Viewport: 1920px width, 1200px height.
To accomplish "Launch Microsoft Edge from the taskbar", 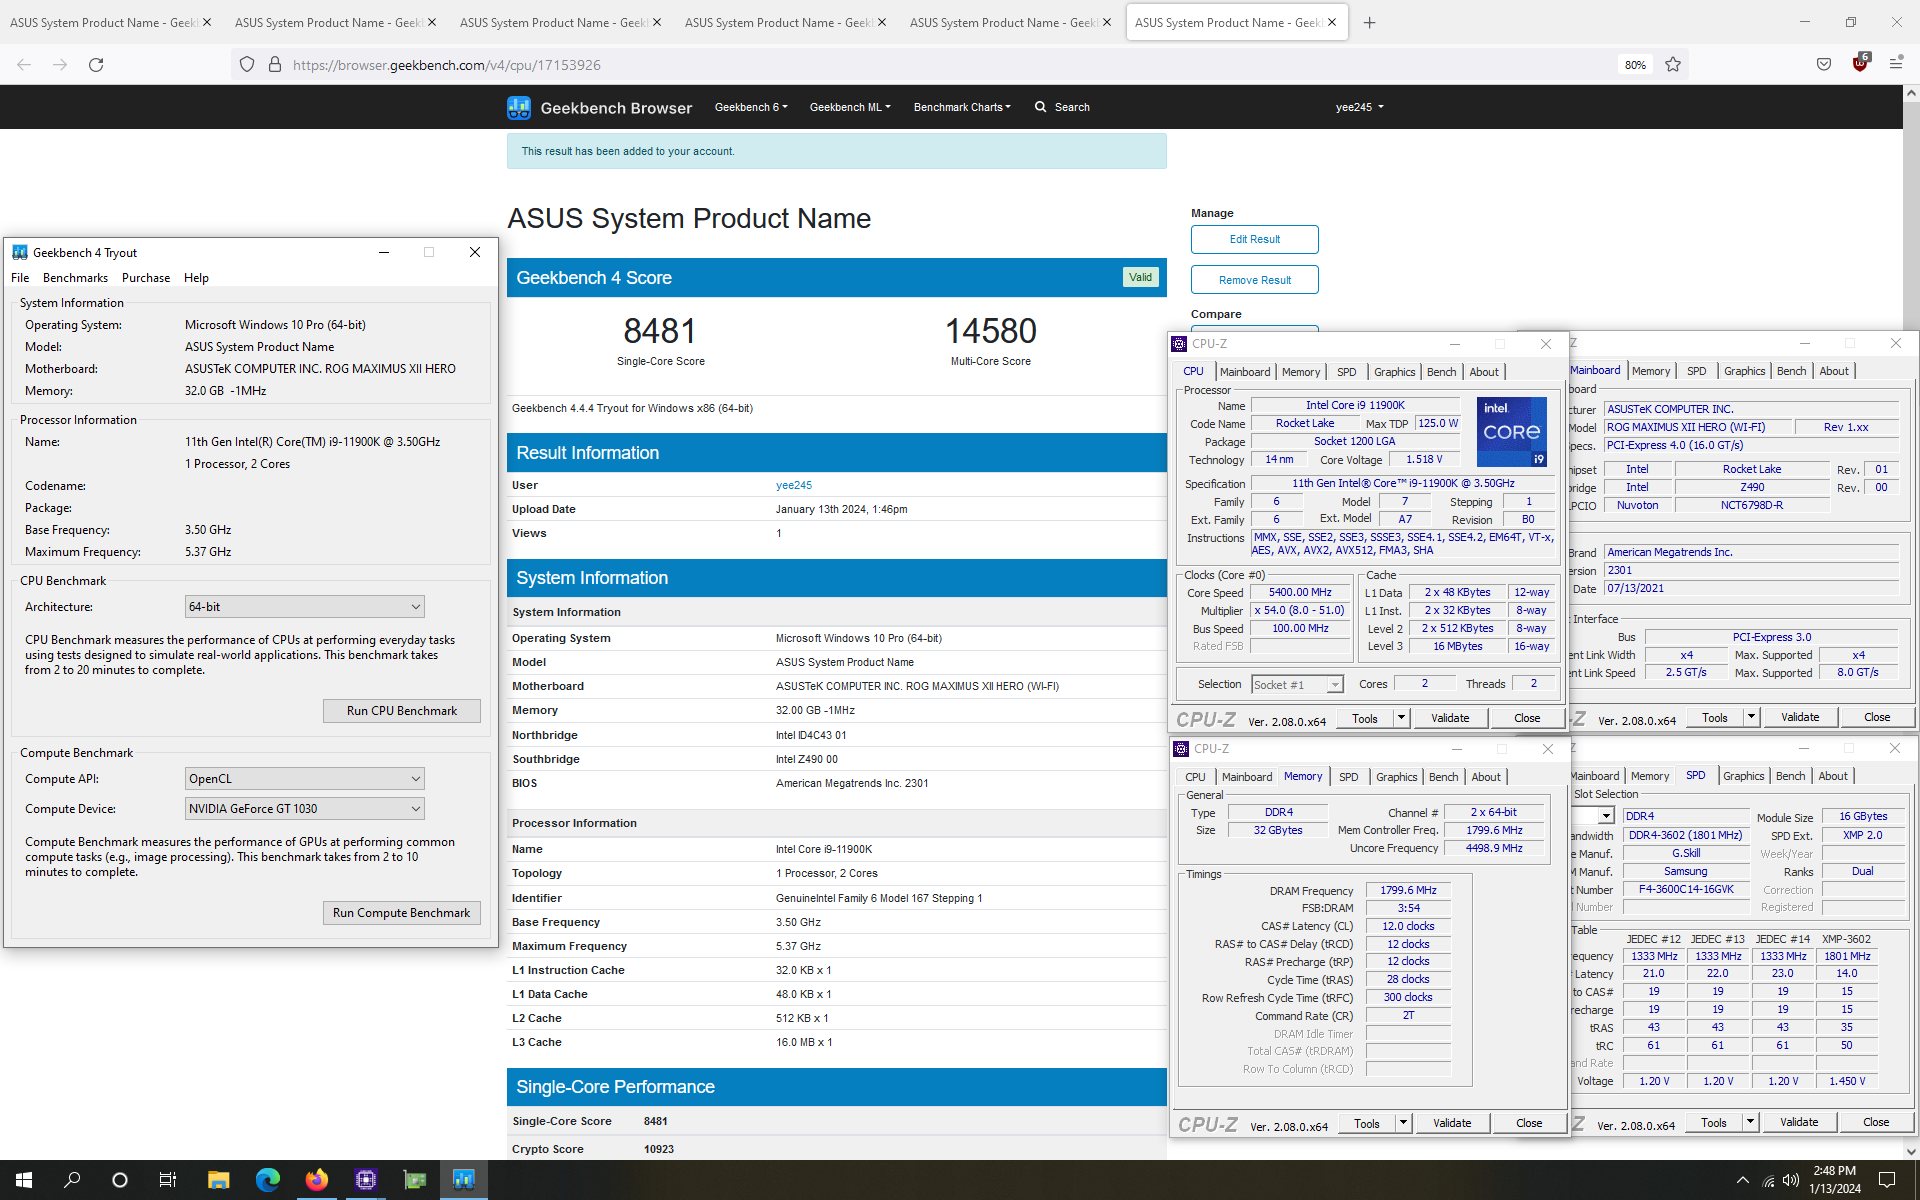I will tap(267, 1180).
